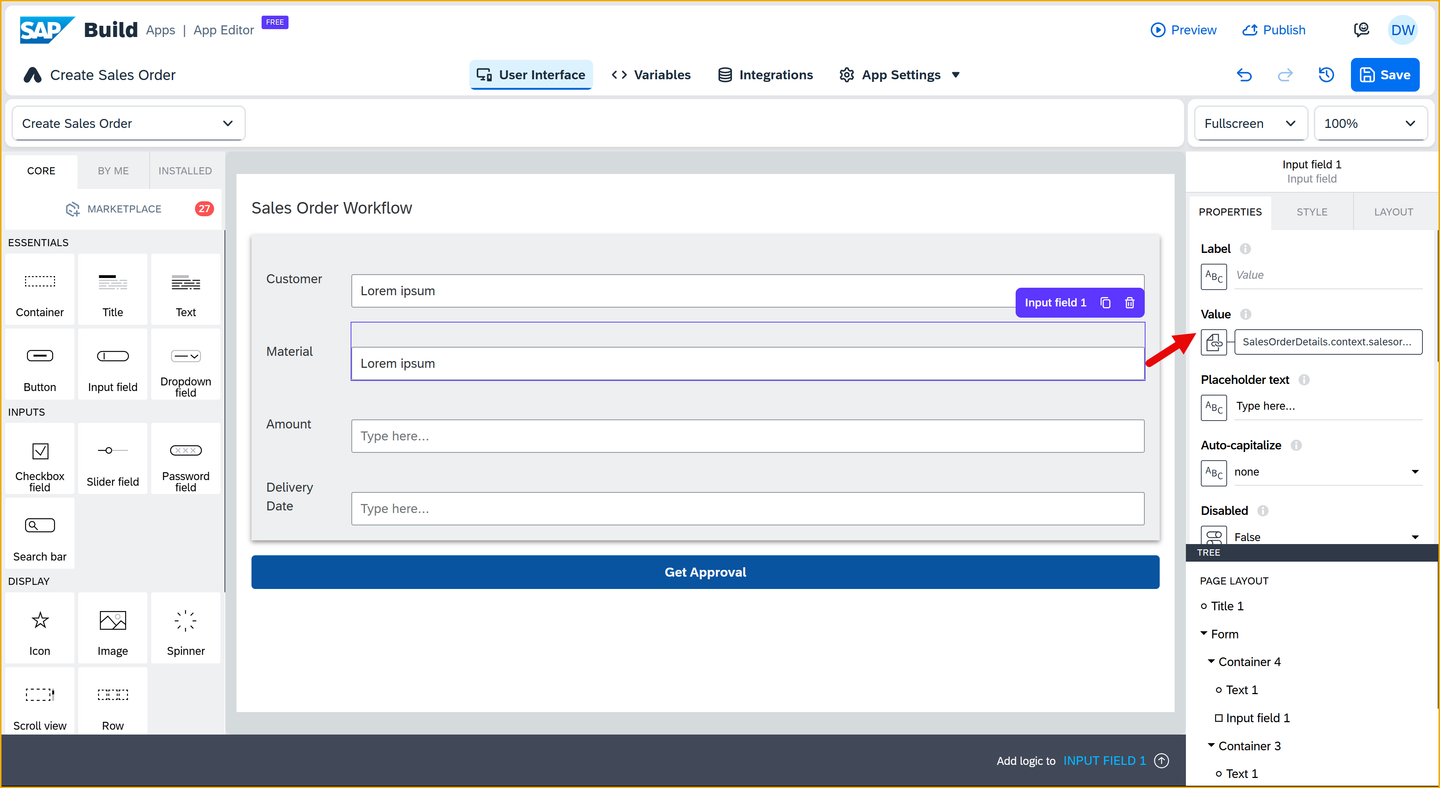Open the support chat icon
The height and width of the screenshot is (788, 1440).
pyautogui.click(x=1361, y=30)
